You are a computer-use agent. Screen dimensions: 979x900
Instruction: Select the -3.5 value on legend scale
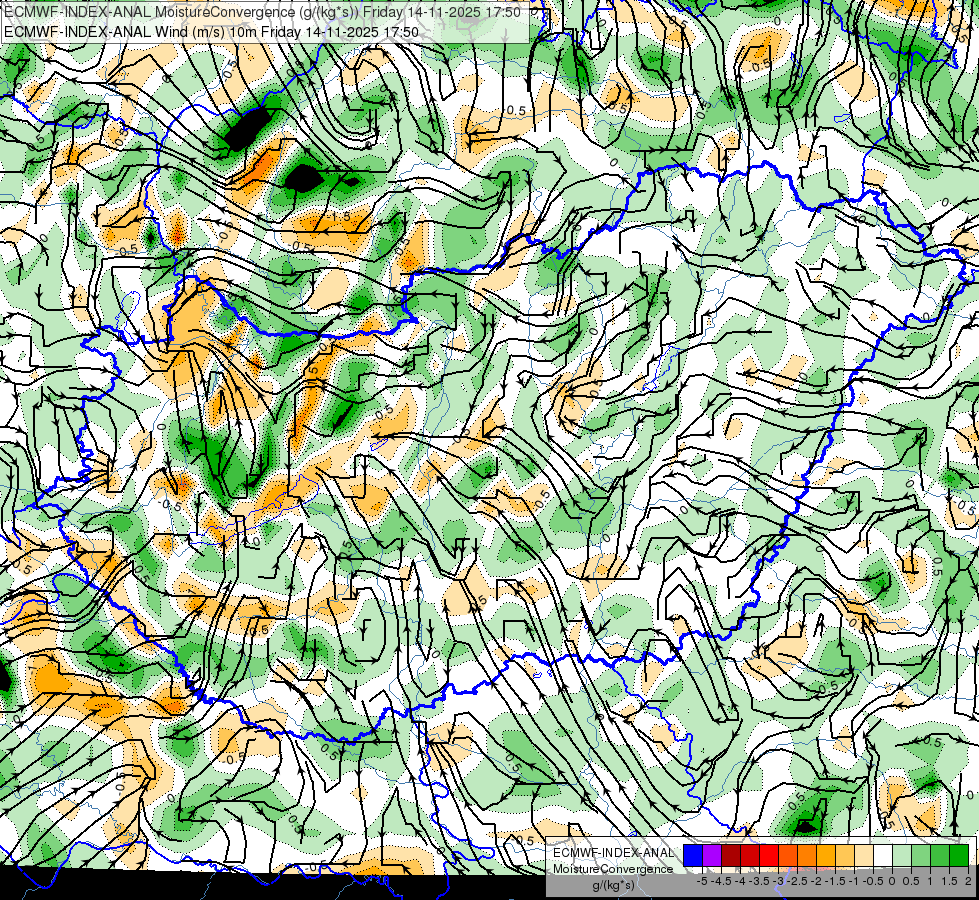(759, 881)
